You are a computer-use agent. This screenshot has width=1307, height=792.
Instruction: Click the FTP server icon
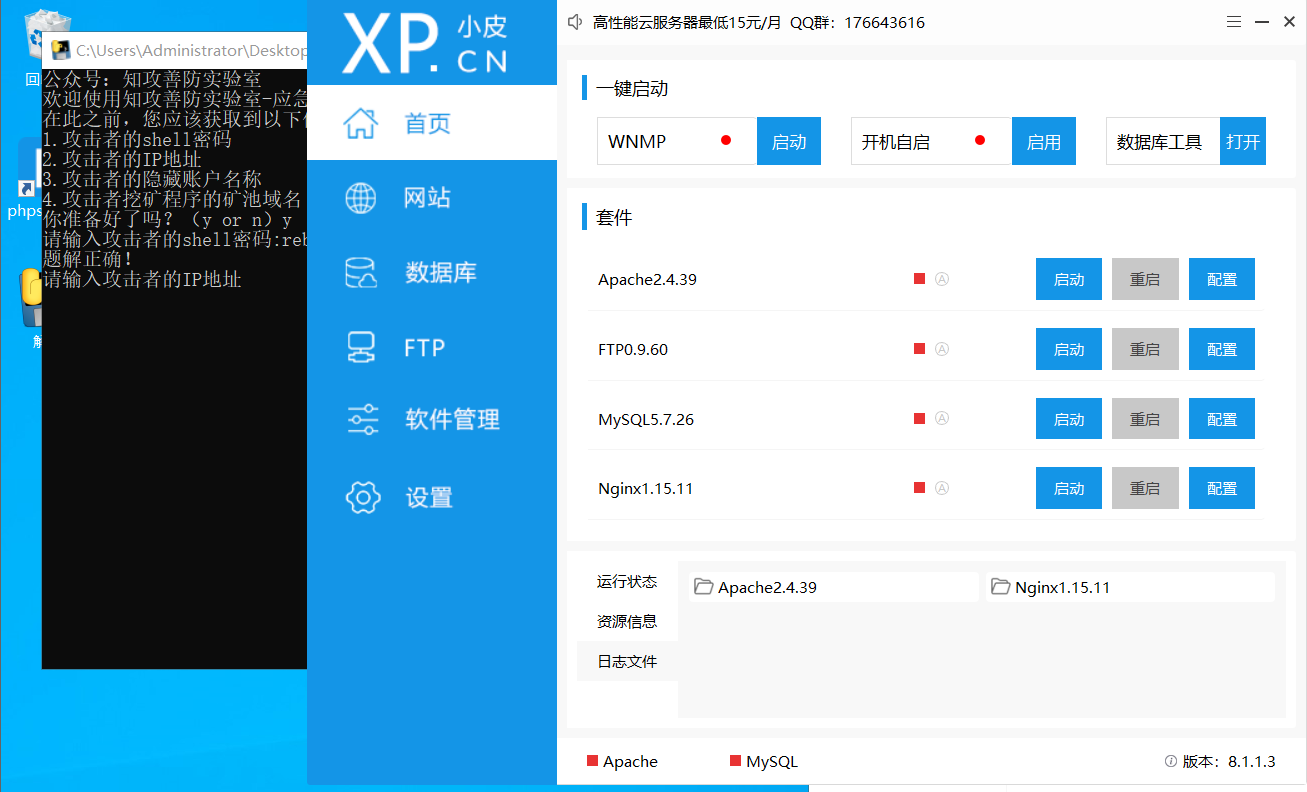361,347
